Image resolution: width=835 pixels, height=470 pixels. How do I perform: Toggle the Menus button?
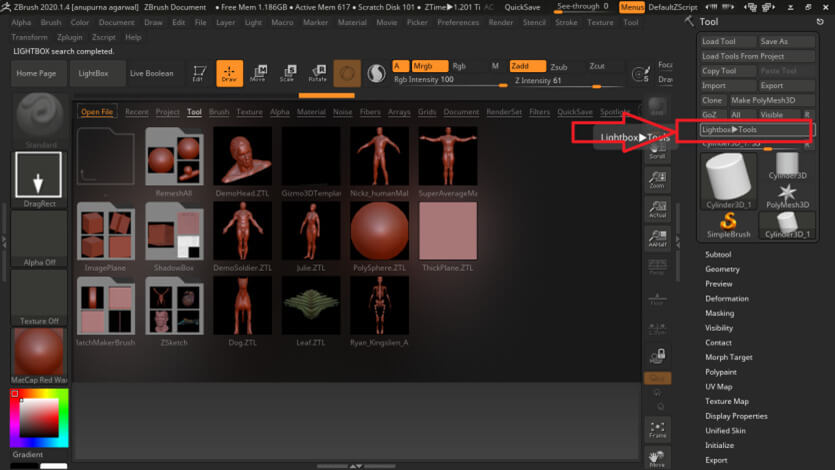coord(632,7)
